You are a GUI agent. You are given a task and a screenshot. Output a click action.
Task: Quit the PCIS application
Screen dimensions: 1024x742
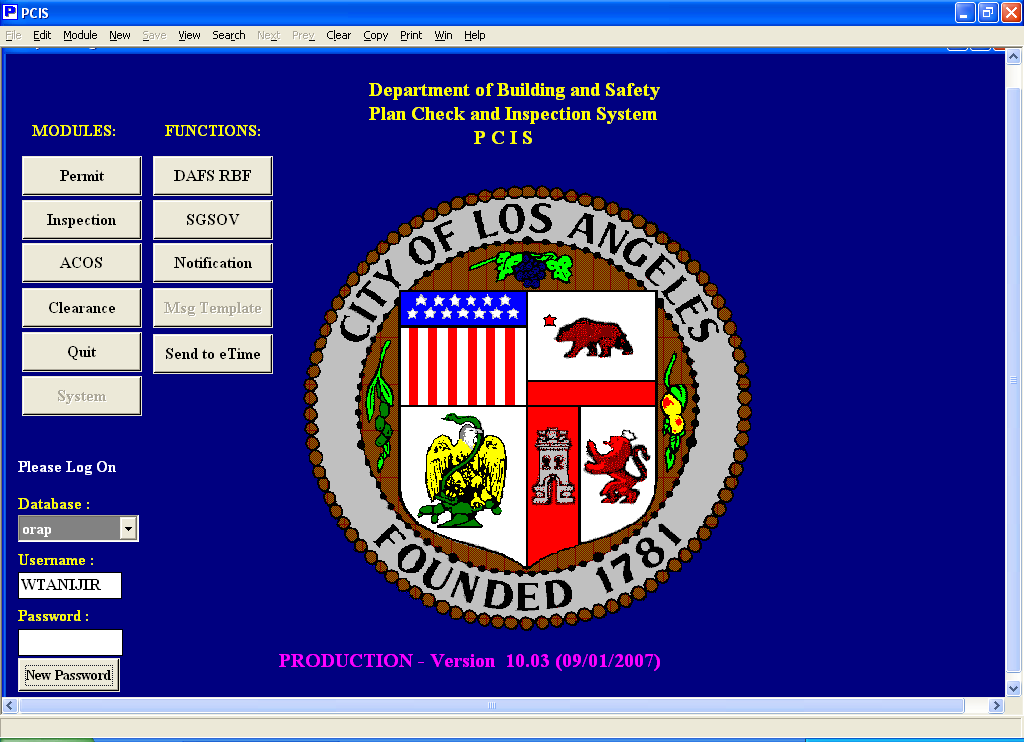[x=80, y=351]
